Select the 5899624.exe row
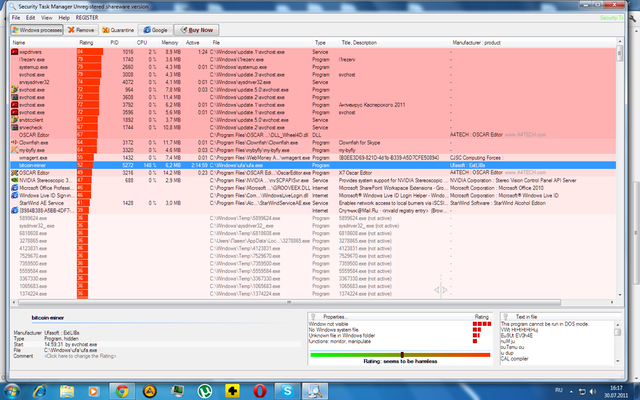 pyautogui.click(x=313, y=218)
